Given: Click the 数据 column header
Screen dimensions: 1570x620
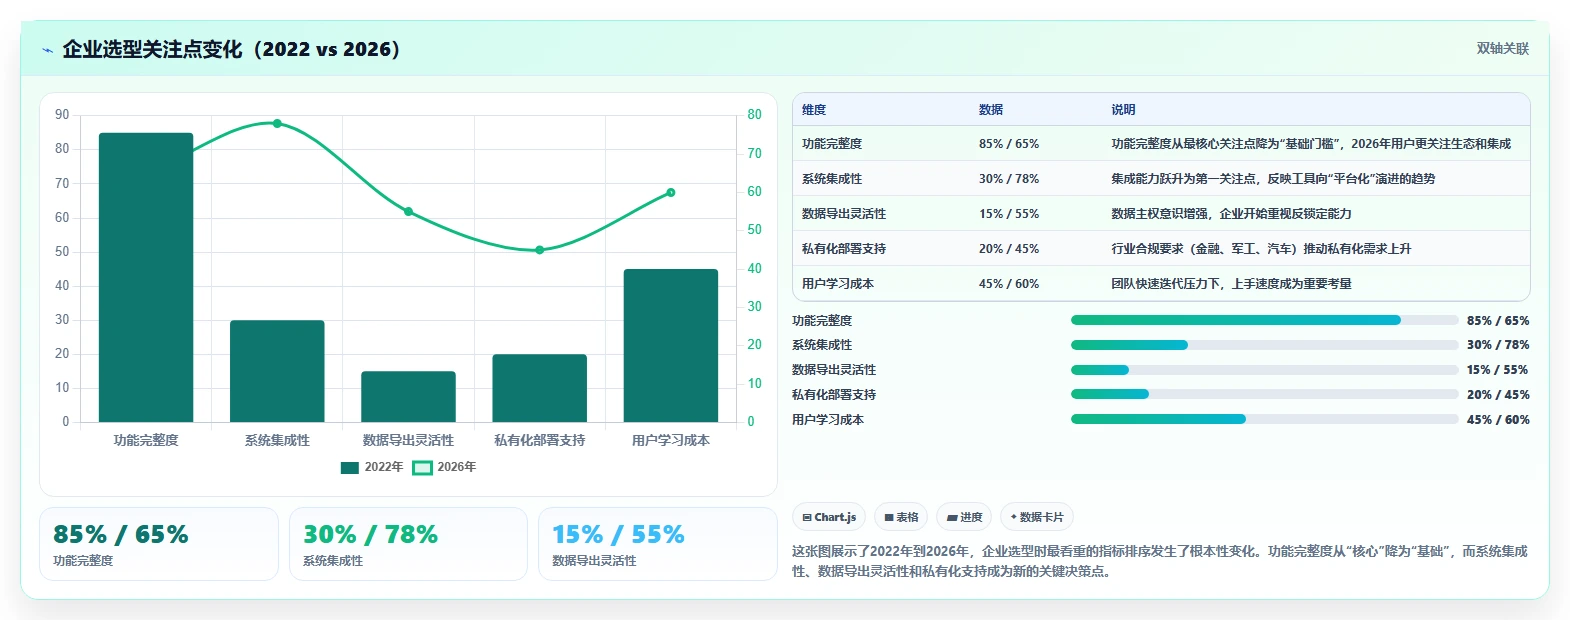Looking at the screenshot, I should point(991,110).
